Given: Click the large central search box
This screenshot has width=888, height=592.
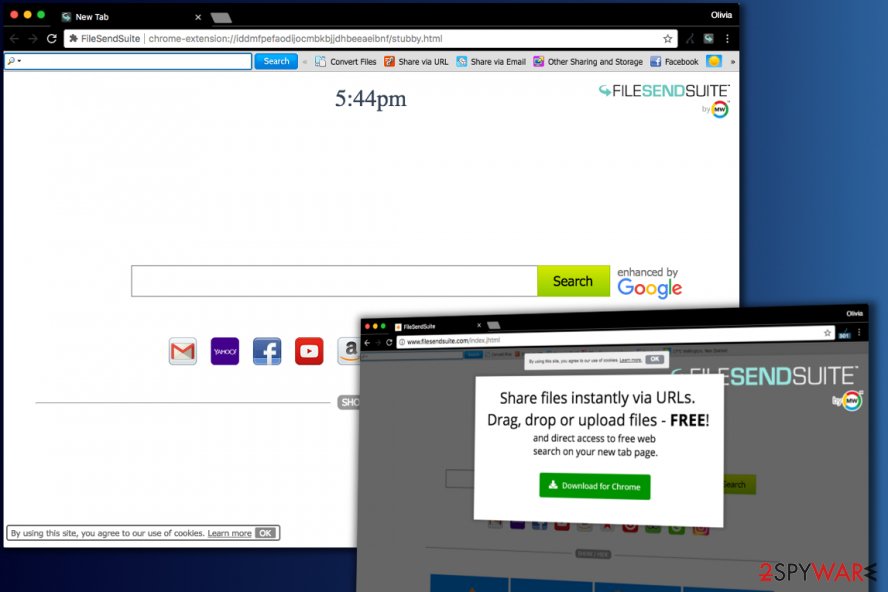Looking at the screenshot, I should tap(334, 281).
